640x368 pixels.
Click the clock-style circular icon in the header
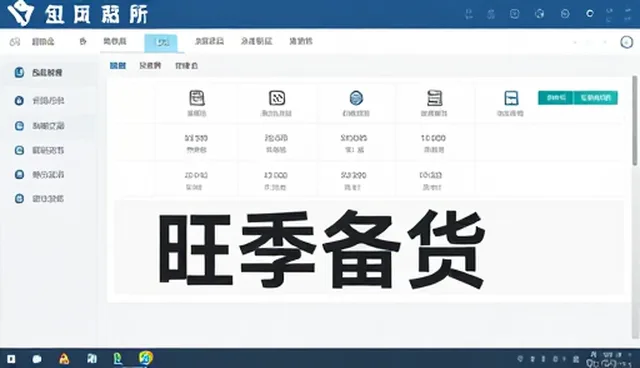(x=565, y=14)
